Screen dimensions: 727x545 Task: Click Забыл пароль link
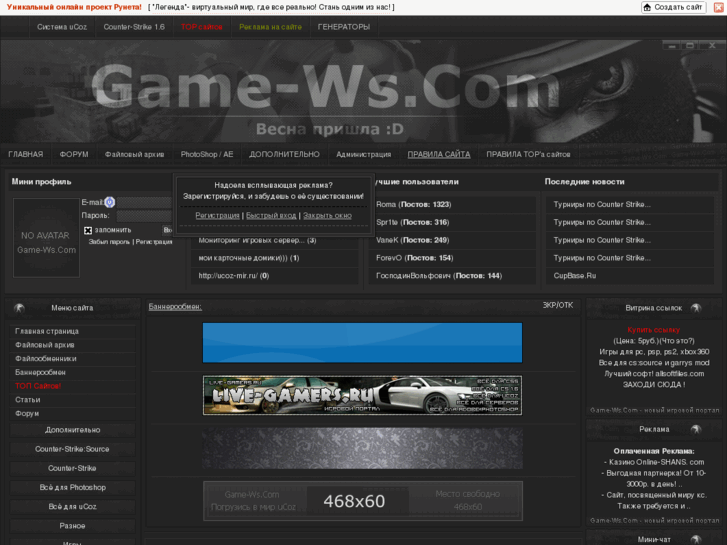coord(109,242)
